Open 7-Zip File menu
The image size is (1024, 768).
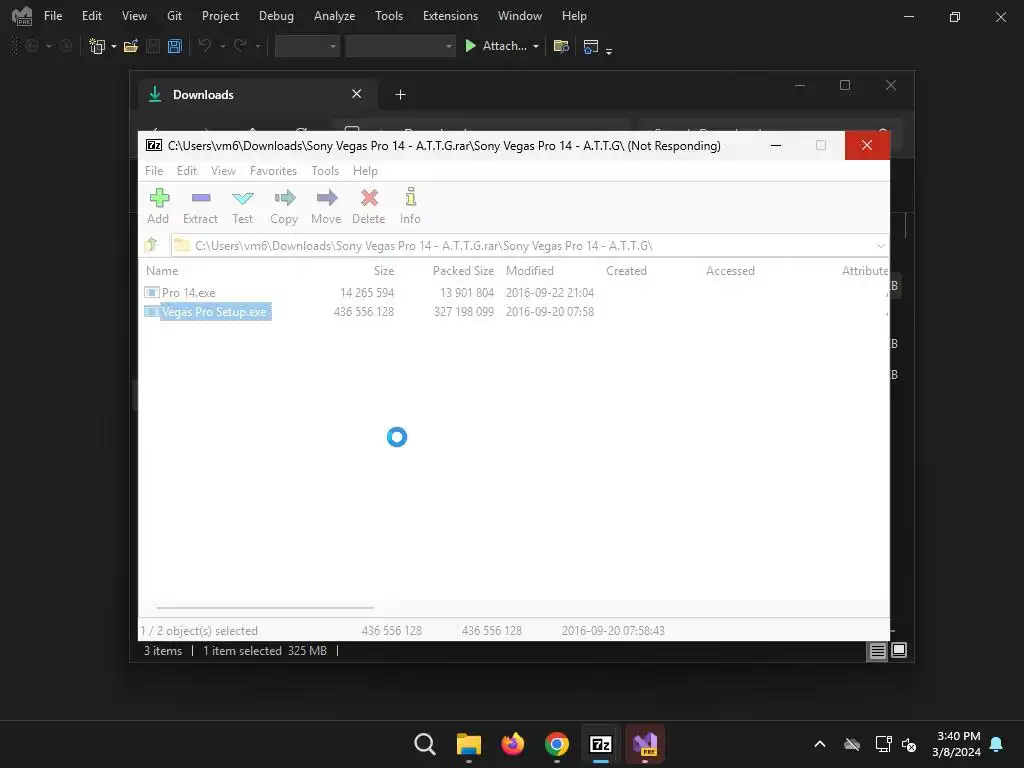154,170
